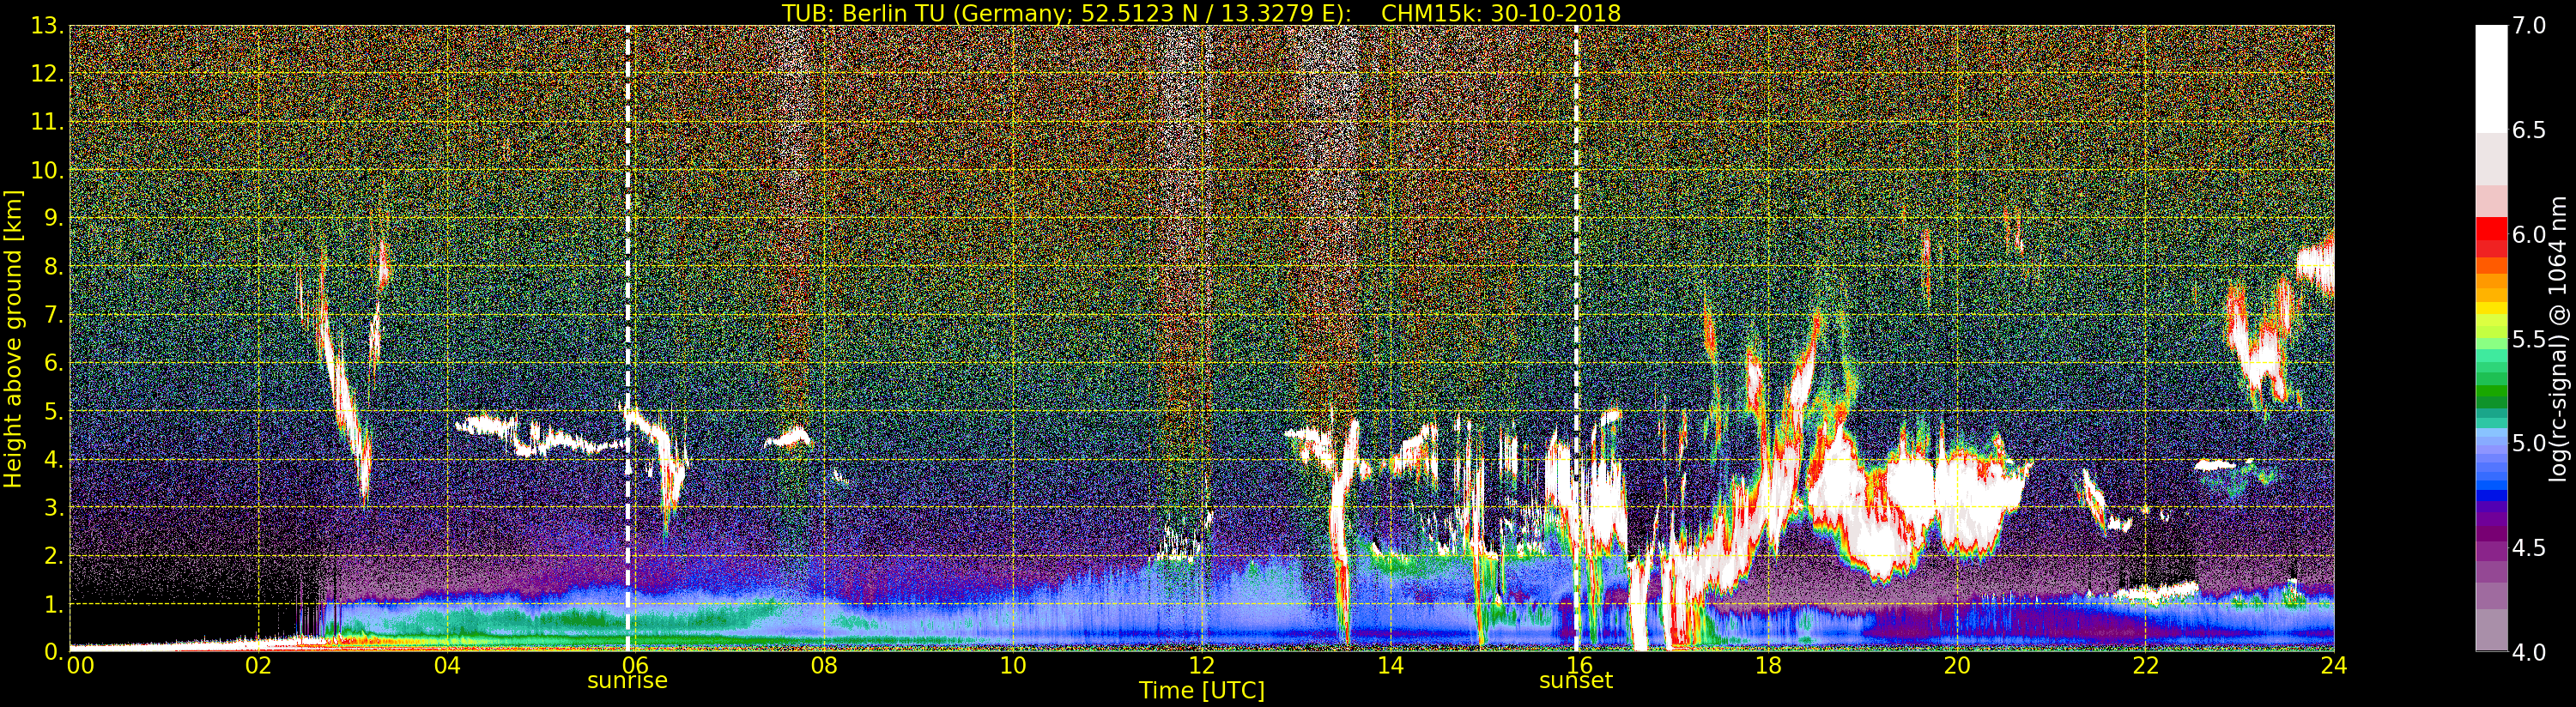This screenshot has height=707, width=2576.
Task: Click the '20' time axis tick label
Action: [1957, 666]
